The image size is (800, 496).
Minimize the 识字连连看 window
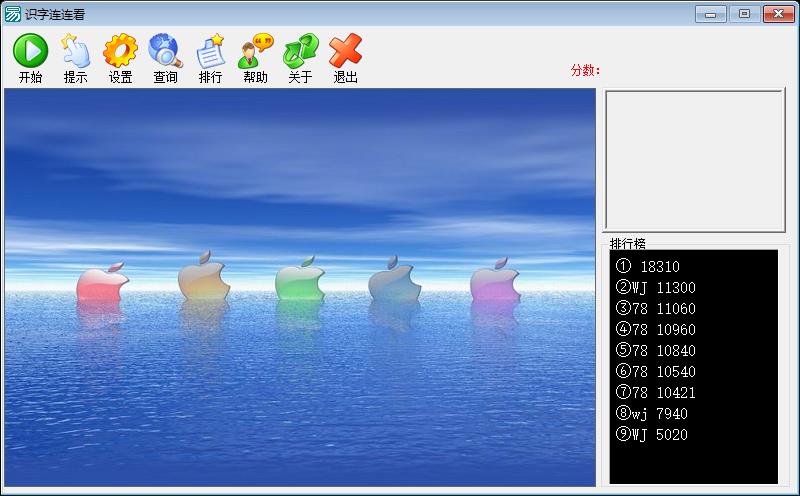(711, 14)
